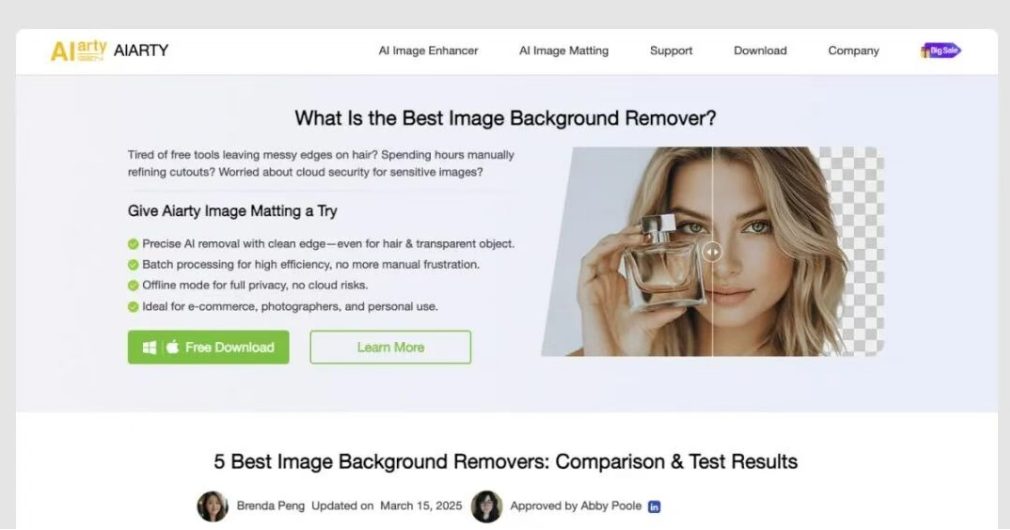Open the Download menu item
The width and height of the screenshot is (1010, 530).
[x=760, y=51]
